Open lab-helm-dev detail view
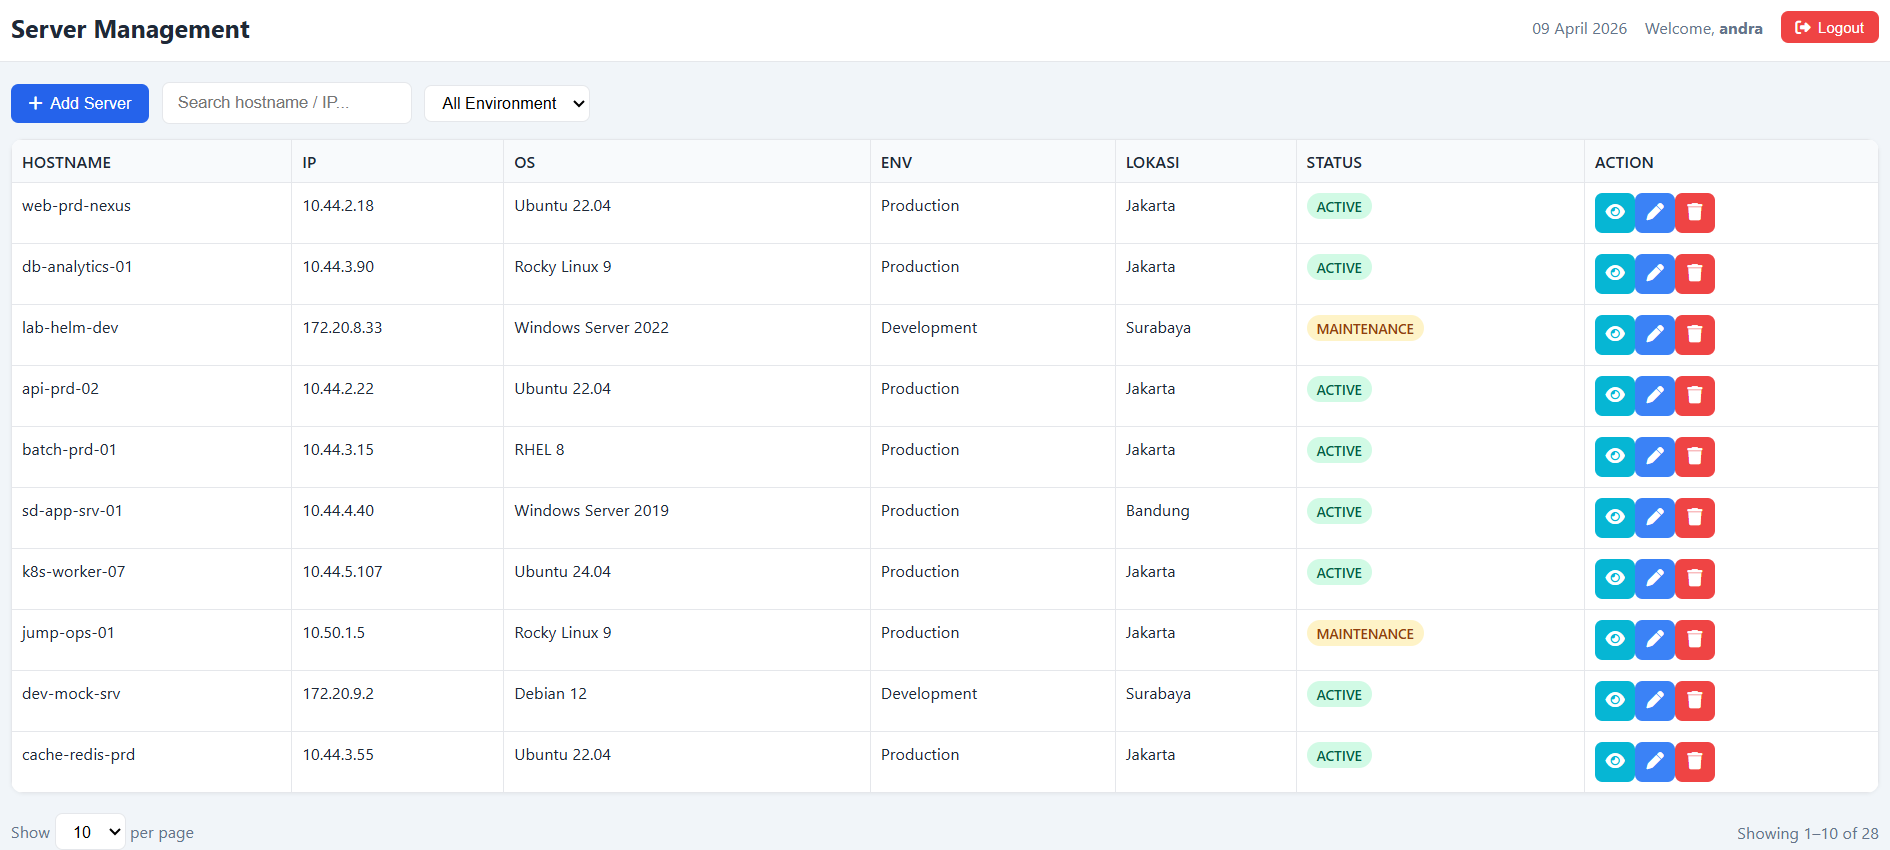 [1614, 335]
